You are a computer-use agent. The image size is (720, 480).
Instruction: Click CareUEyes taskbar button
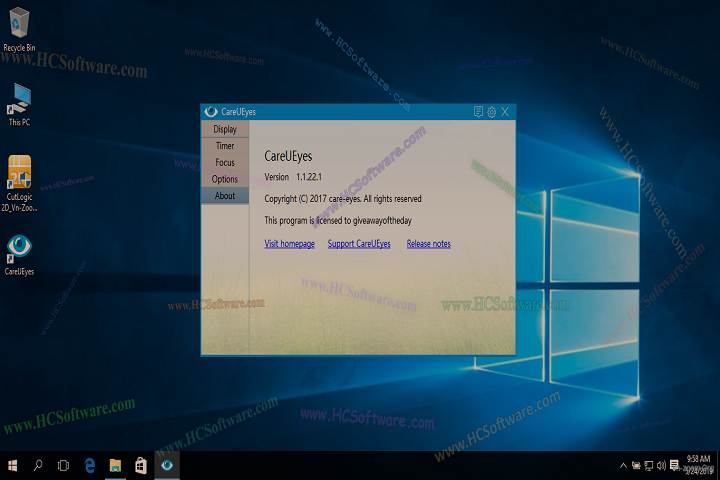[x=167, y=466]
